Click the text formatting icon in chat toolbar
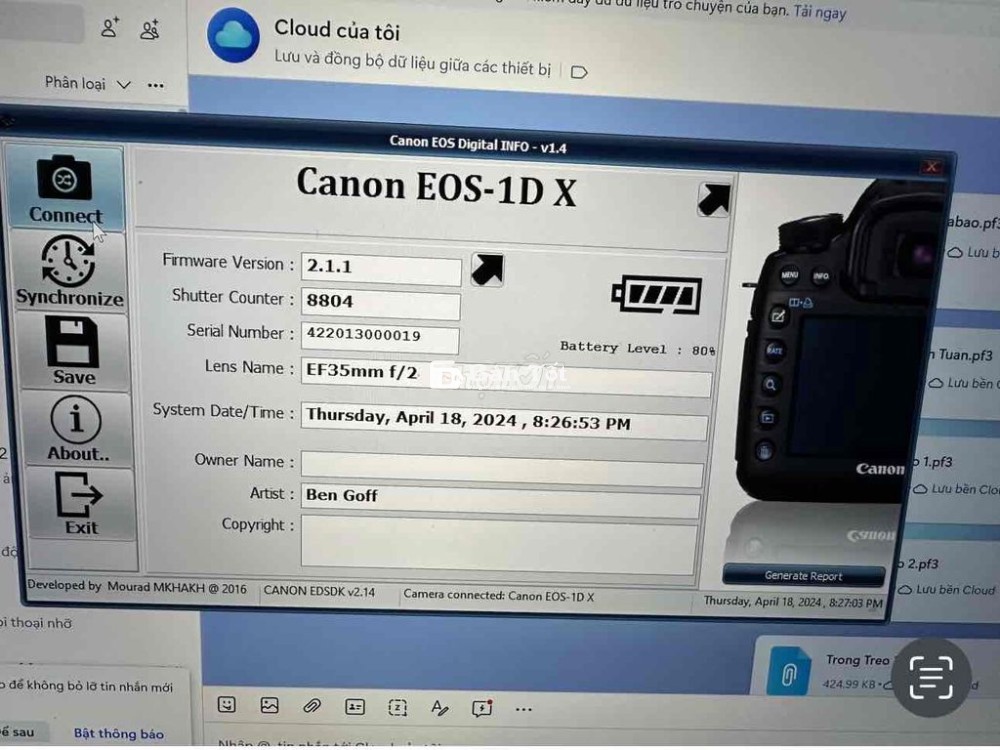Image resolution: width=1000 pixels, height=750 pixels. [439, 708]
